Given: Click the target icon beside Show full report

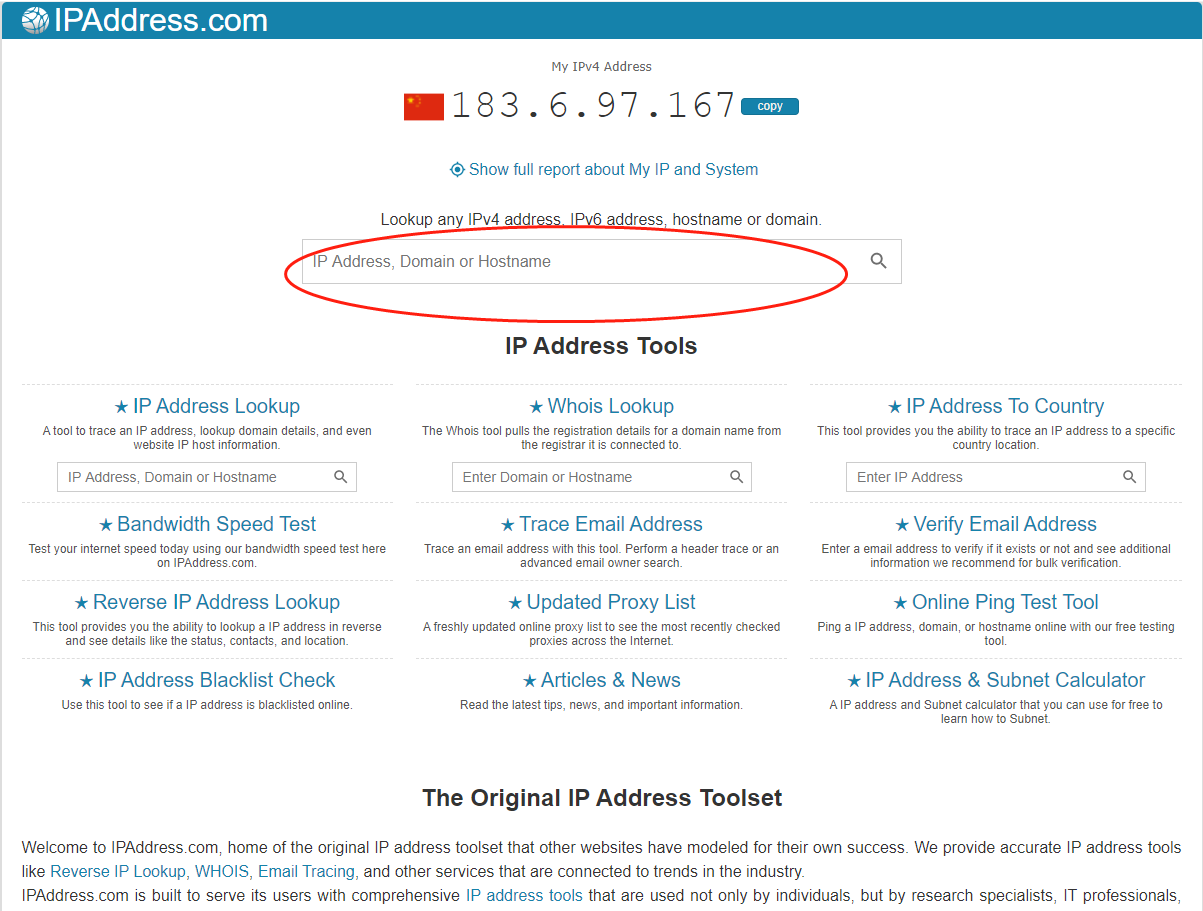Looking at the screenshot, I should pos(457,170).
